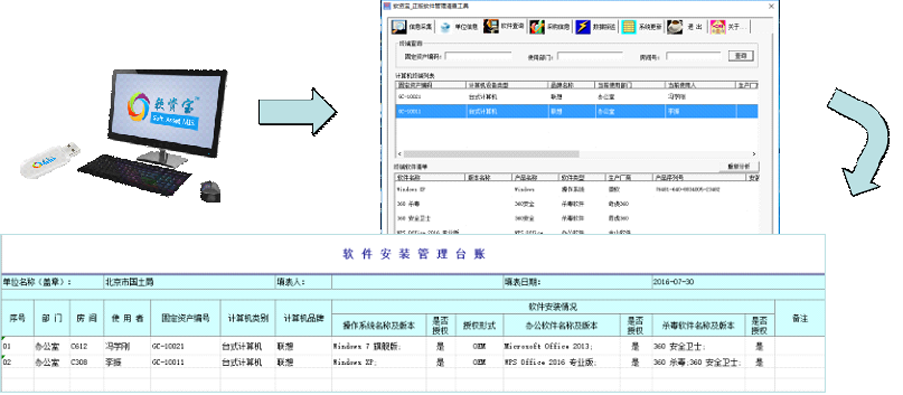Focus the 固定资产编码 input field
This screenshot has width=903, height=395.
(478, 56)
